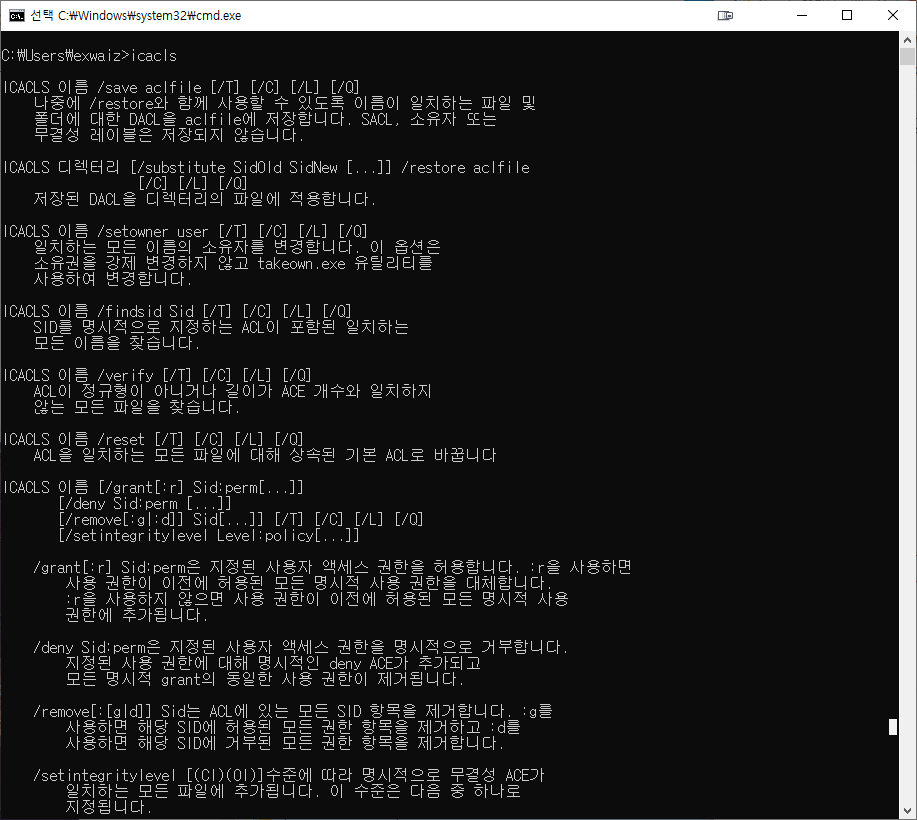This screenshot has height=820, width=917.
Task: Click the scrollbar up arrow
Action: coord(907,40)
